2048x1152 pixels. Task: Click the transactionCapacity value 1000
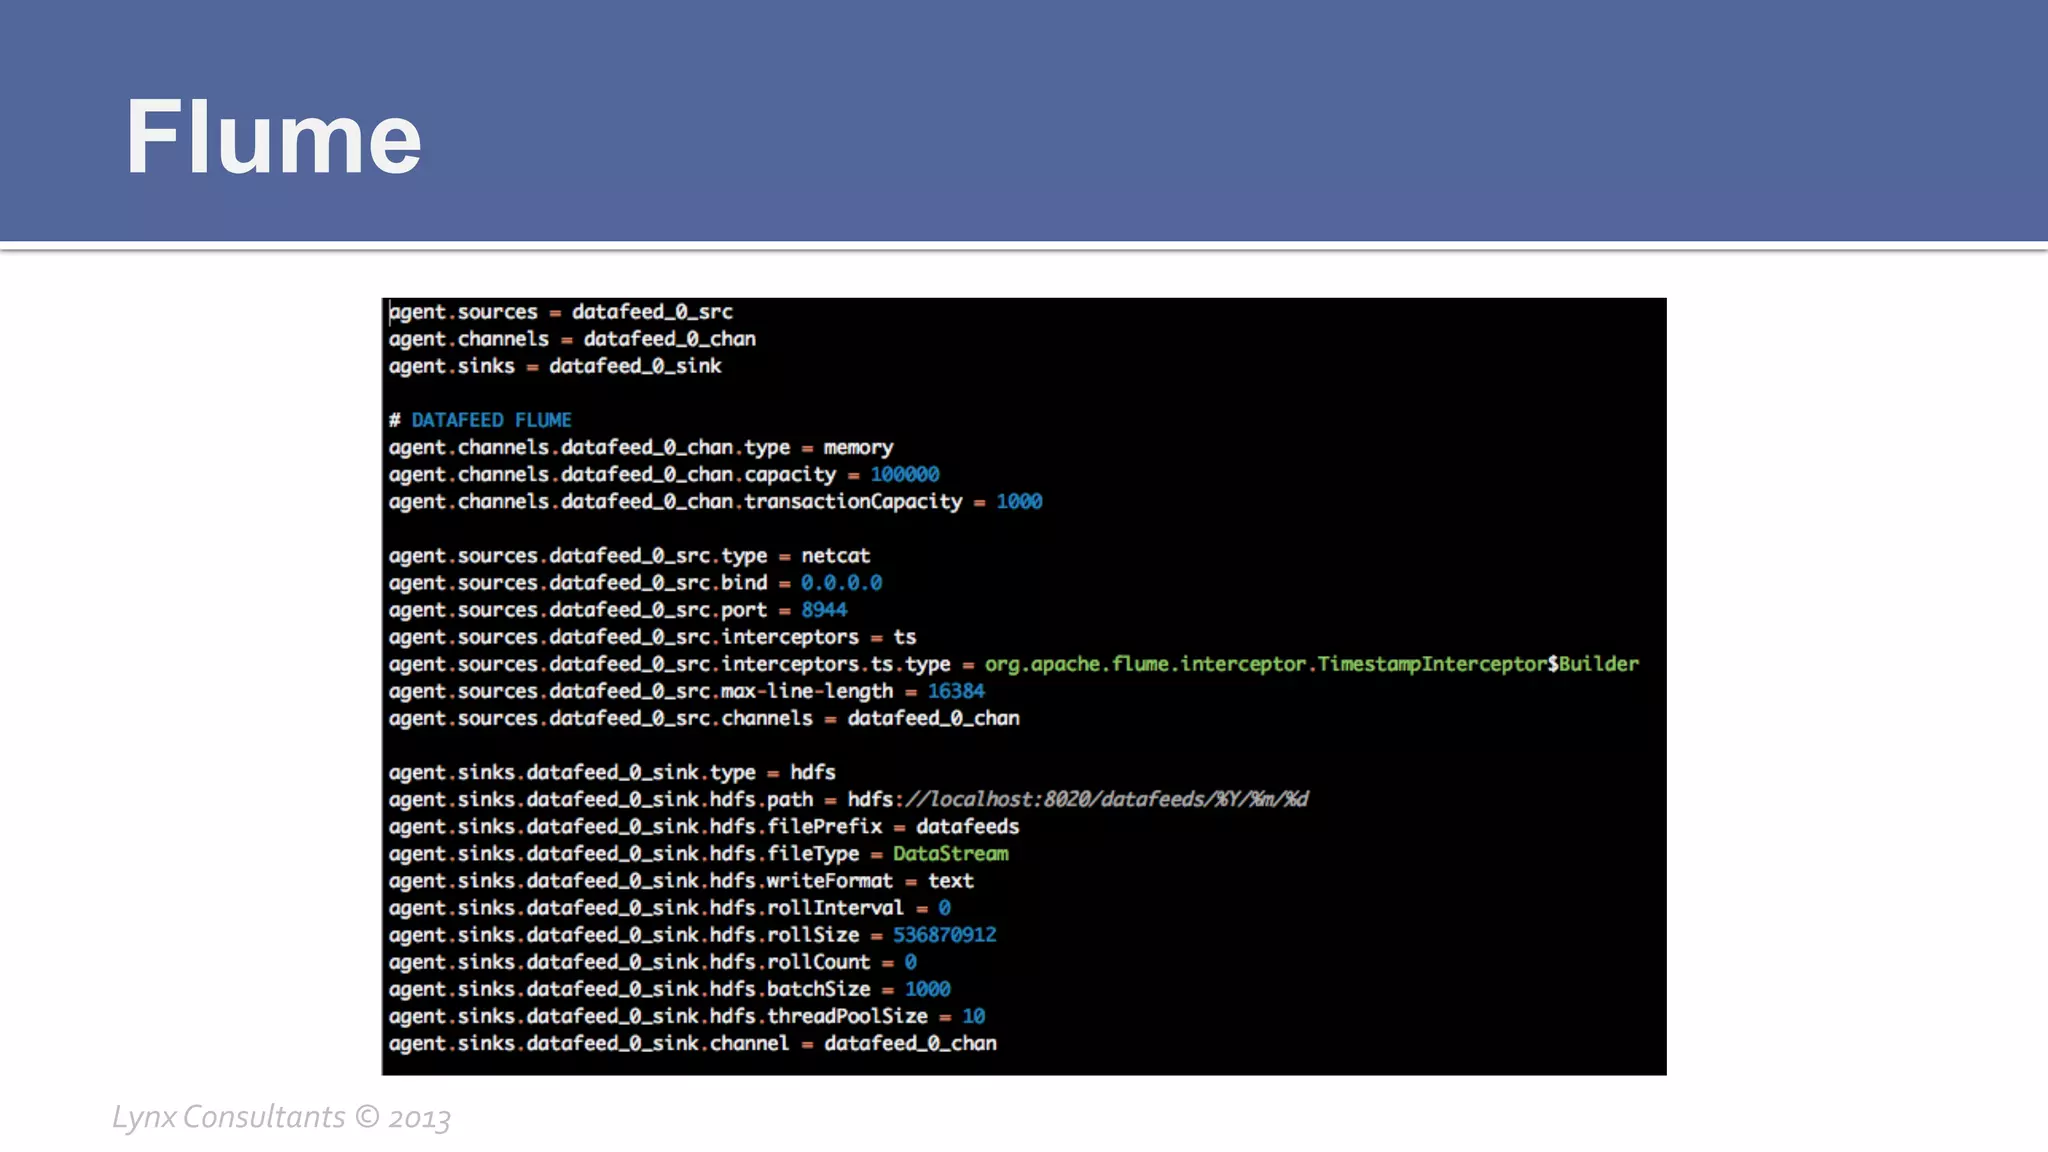click(1018, 501)
